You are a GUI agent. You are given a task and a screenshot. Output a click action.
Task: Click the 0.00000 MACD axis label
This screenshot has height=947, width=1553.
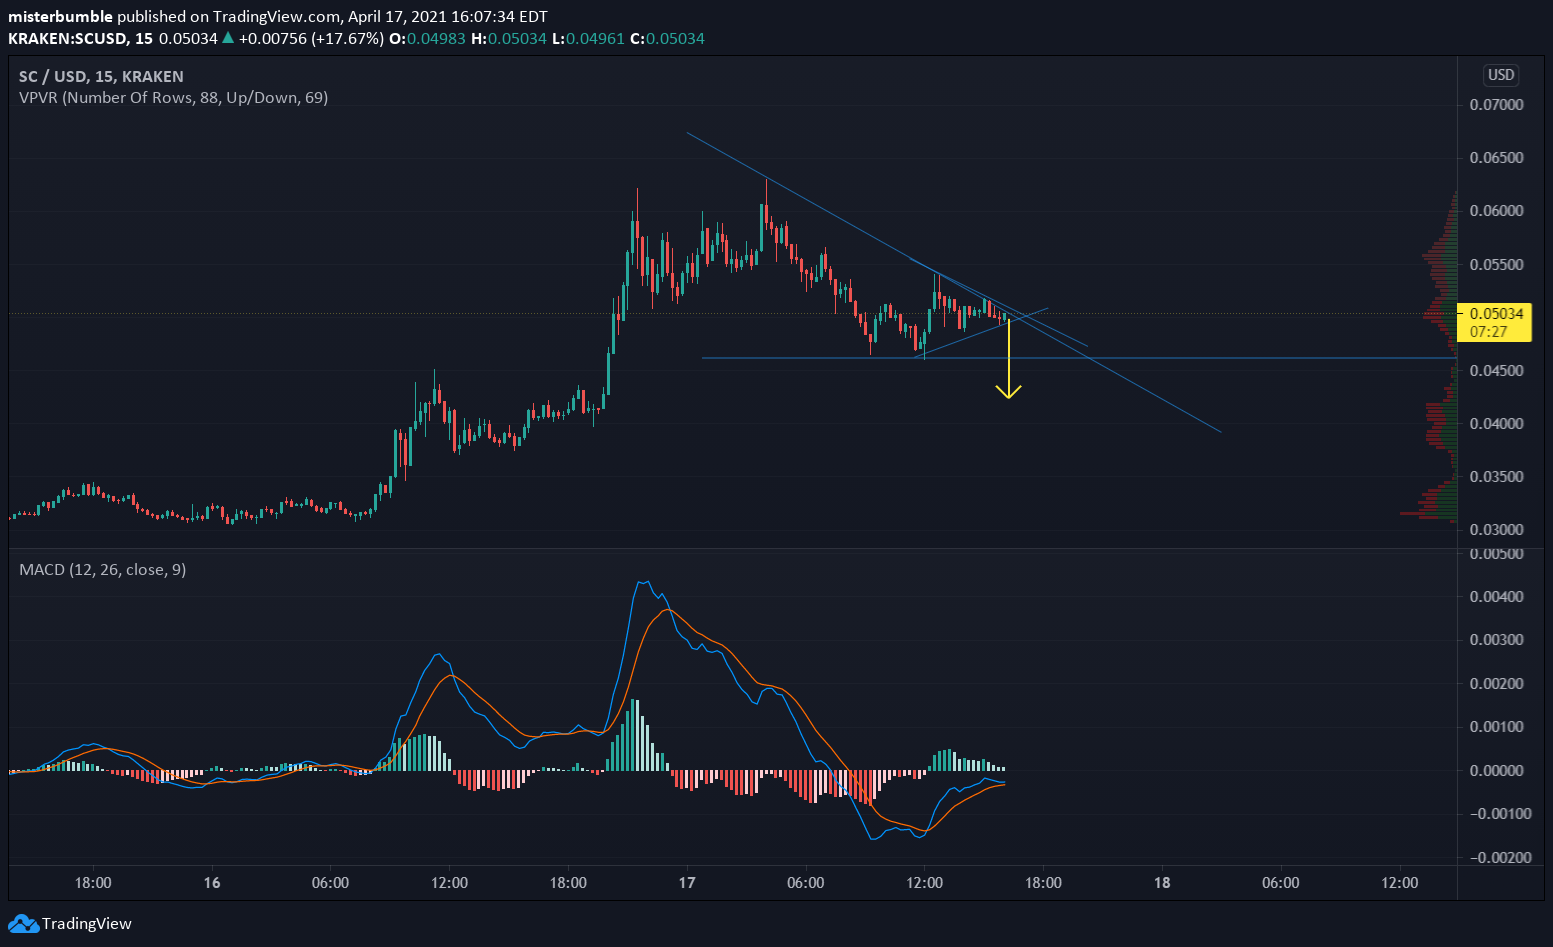(1496, 771)
